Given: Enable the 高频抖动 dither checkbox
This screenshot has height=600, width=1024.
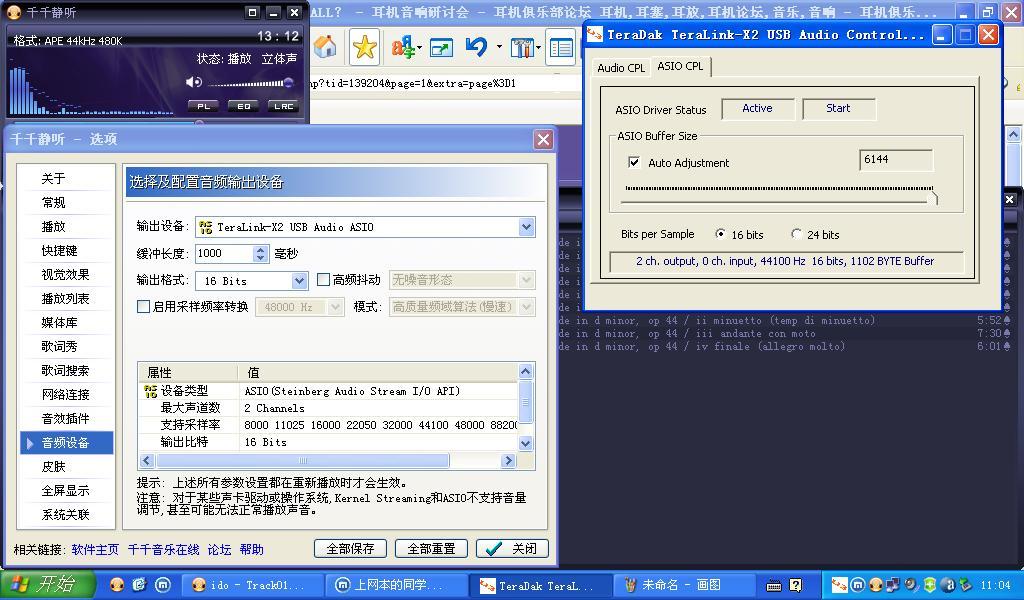Looking at the screenshot, I should point(323,279).
